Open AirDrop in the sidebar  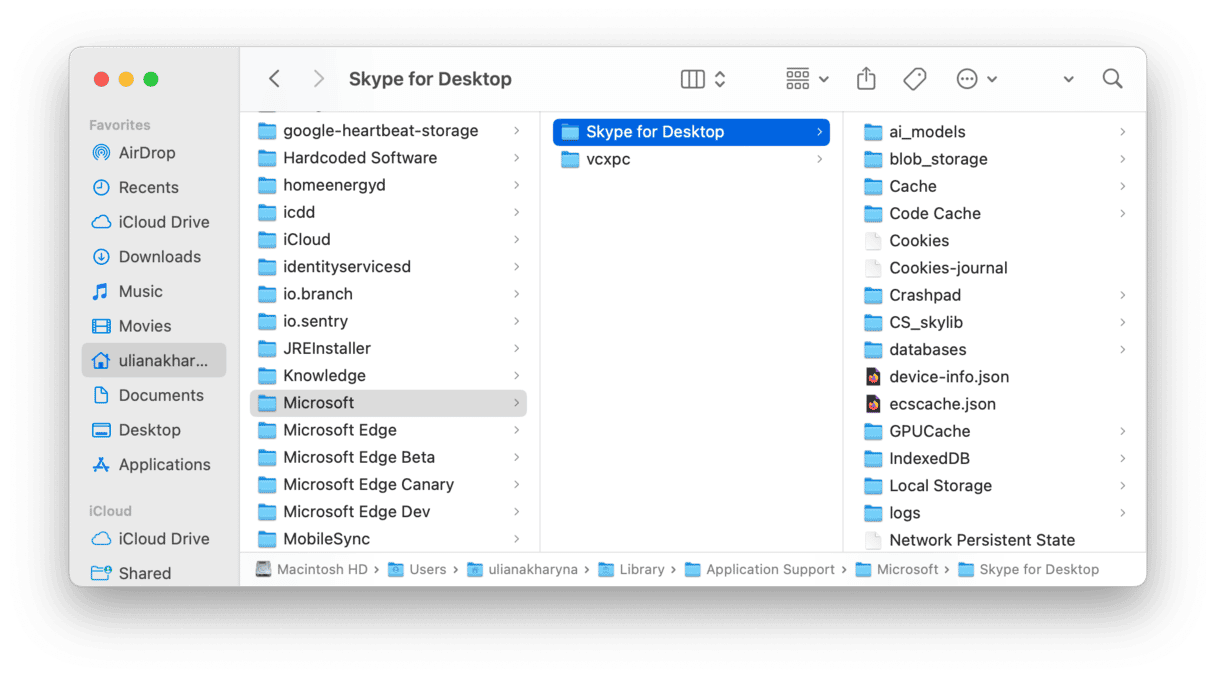click(146, 153)
